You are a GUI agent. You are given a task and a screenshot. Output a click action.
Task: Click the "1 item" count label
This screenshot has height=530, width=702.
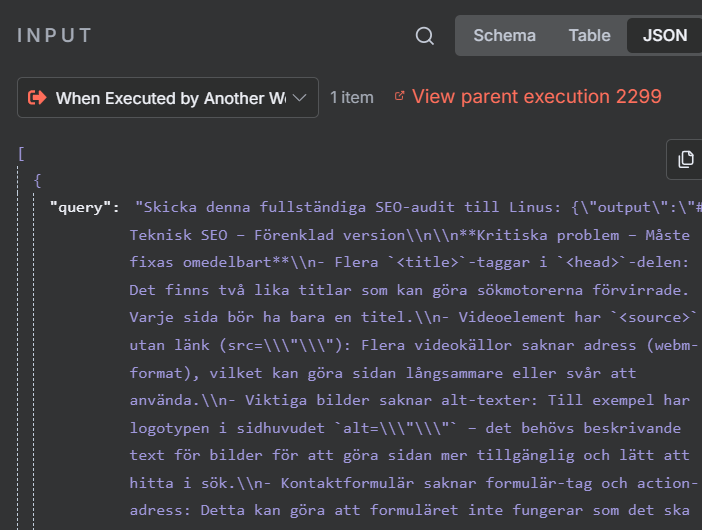[x=352, y=98]
